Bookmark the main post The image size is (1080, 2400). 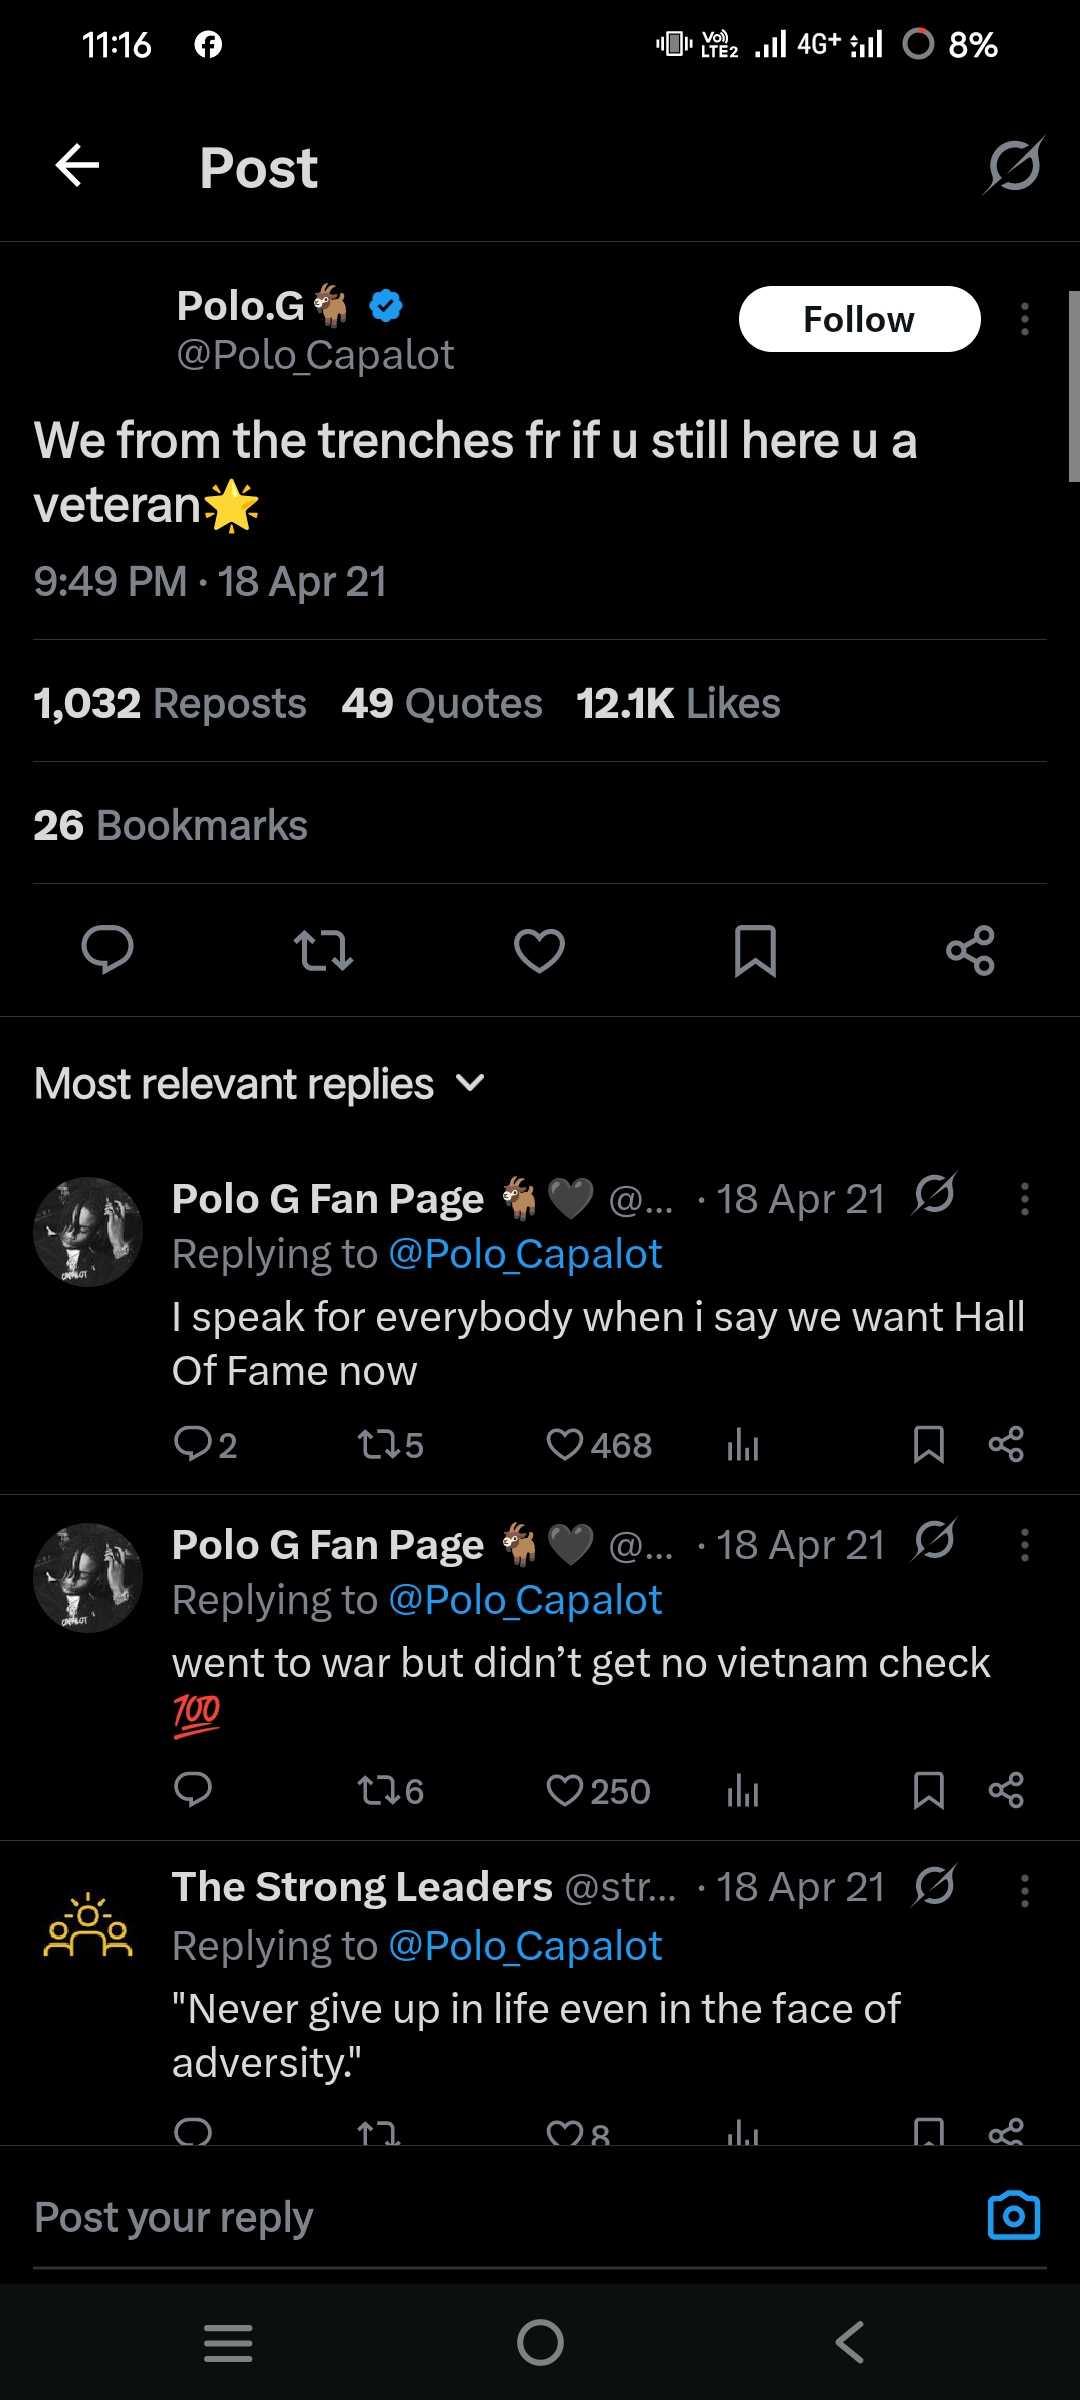[x=755, y=950]
